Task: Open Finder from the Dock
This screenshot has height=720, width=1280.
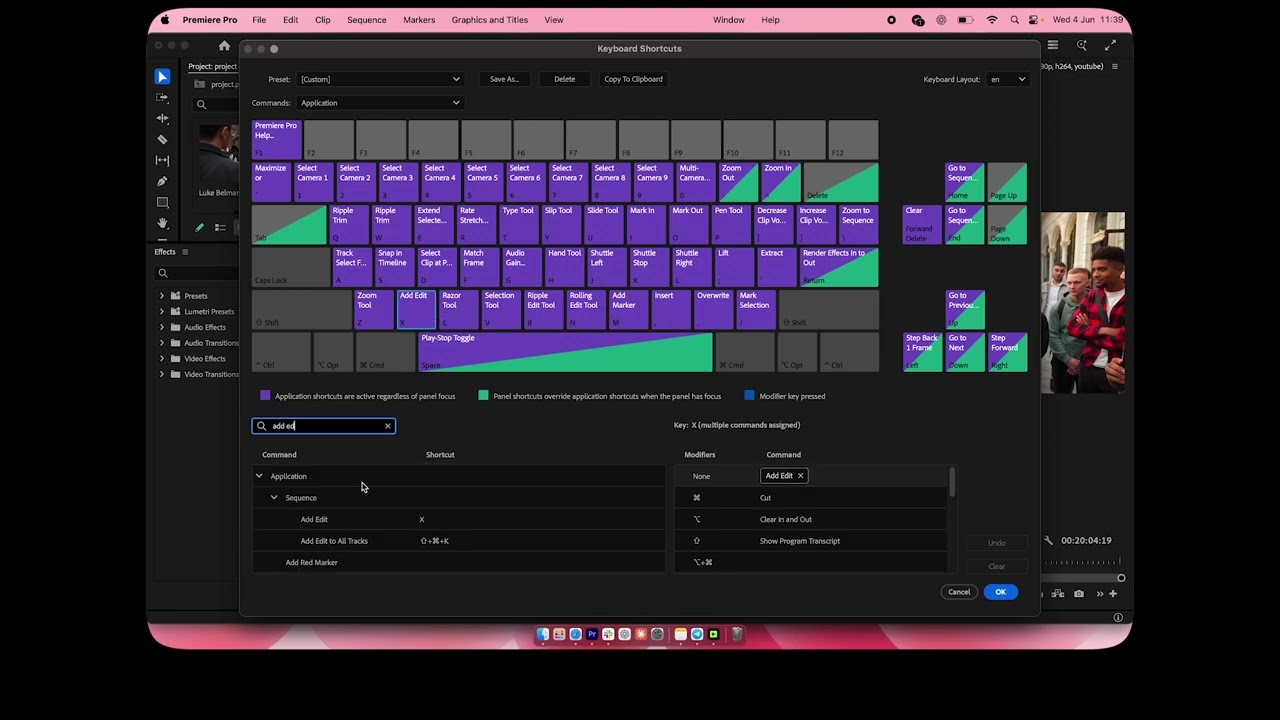Action: [x=543, y=634]
